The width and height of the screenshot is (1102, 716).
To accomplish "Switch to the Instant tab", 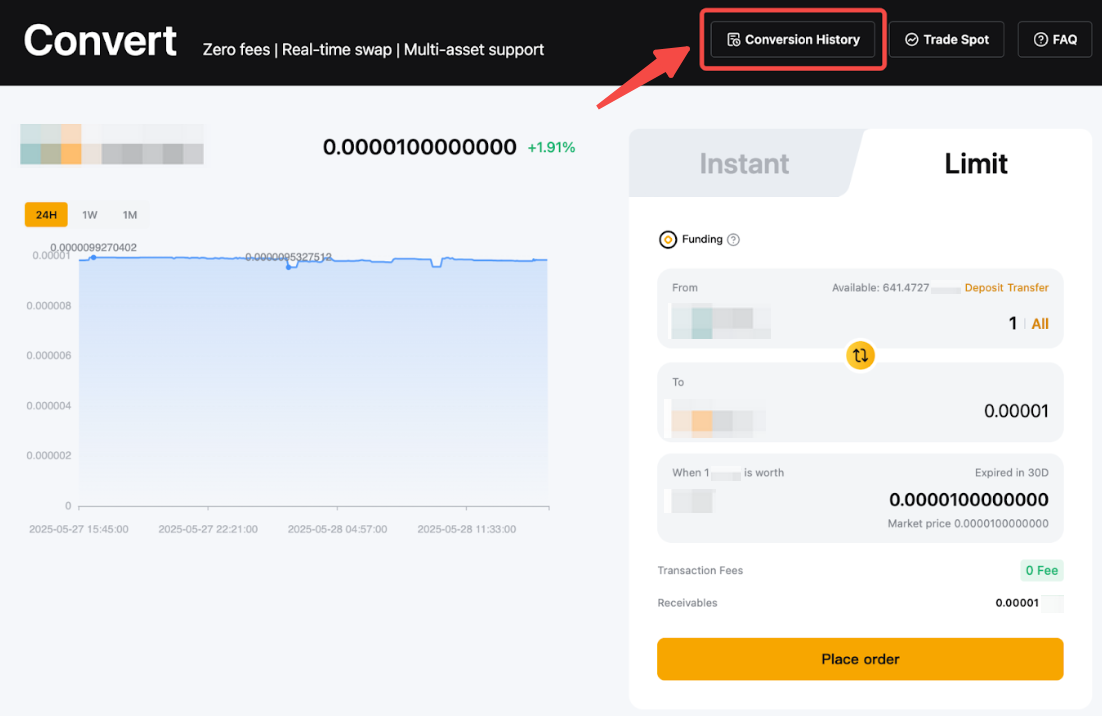I will (744, 164).
